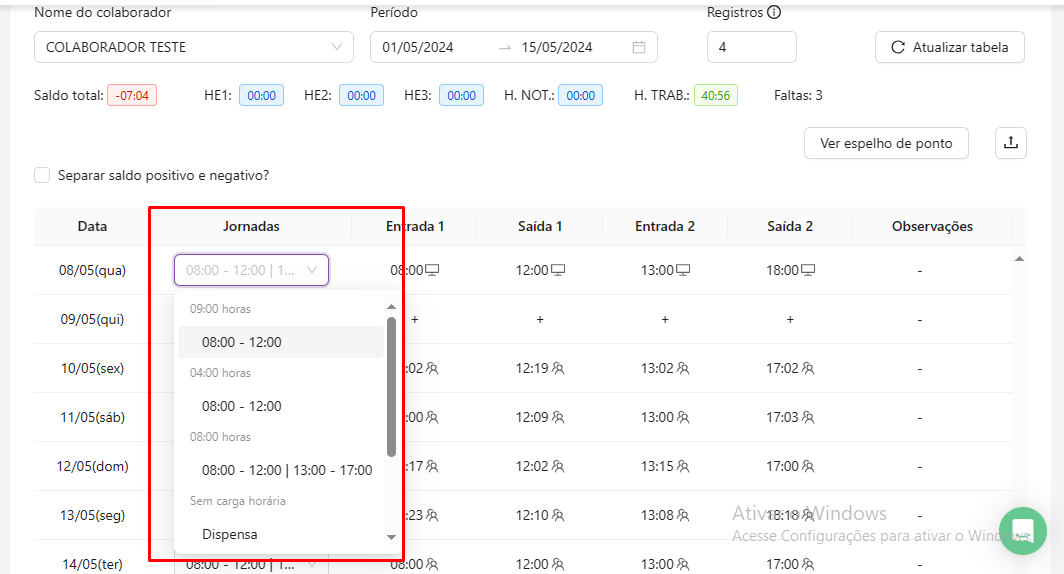Click the person icon beside 12:19 on 10/05
The width and height of the screenshot is (1064, 574).
point(558,368)
